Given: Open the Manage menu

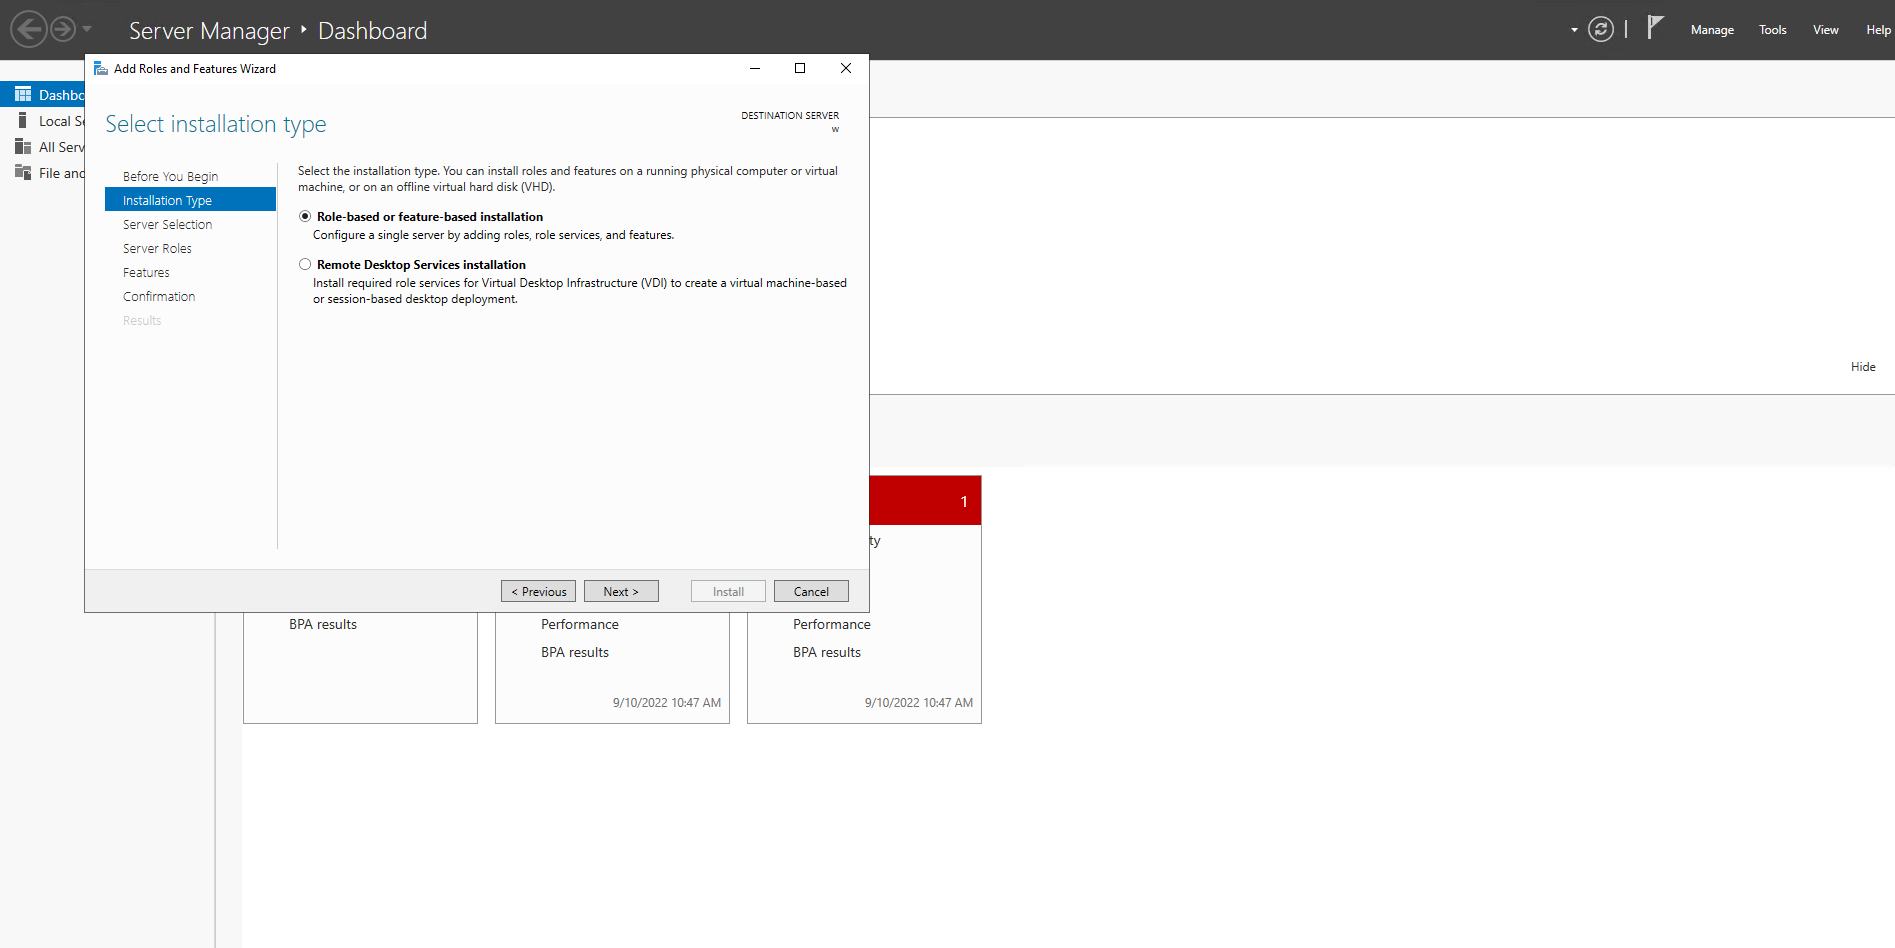Looking at the screenshot, I should click(x=1712, y=30).
